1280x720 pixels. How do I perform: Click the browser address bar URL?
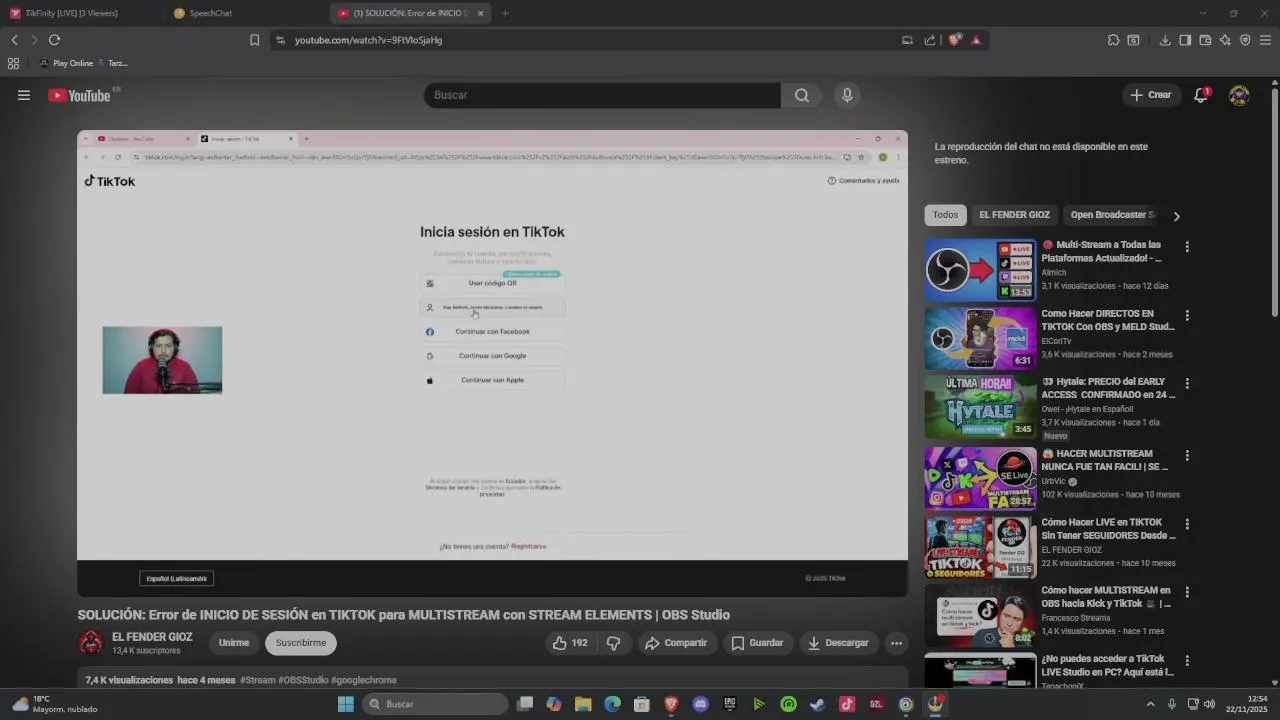coord(368,40)
